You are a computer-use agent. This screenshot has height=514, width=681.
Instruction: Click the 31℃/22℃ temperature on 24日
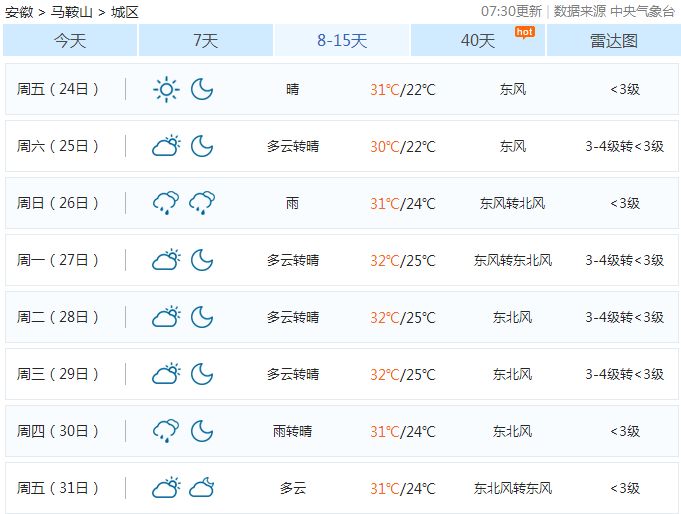click(x=403, y=90)
